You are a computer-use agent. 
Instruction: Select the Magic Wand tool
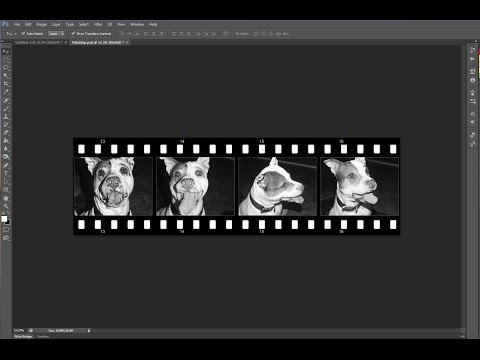click(x=6, y=76)
